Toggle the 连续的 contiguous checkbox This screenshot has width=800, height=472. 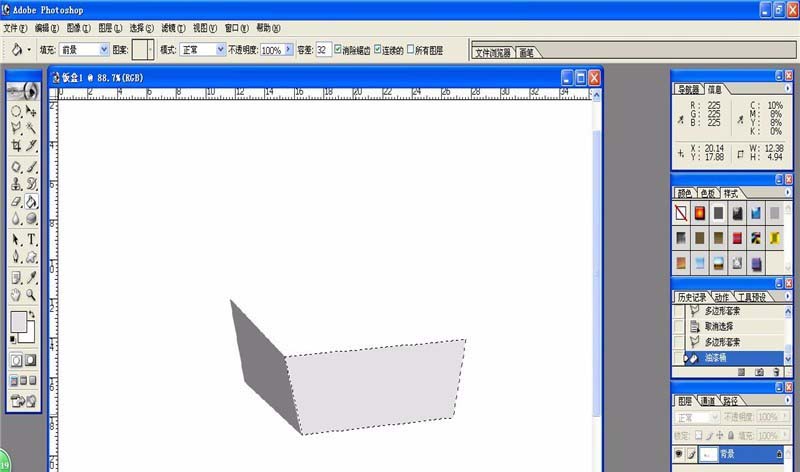(378, 49)
